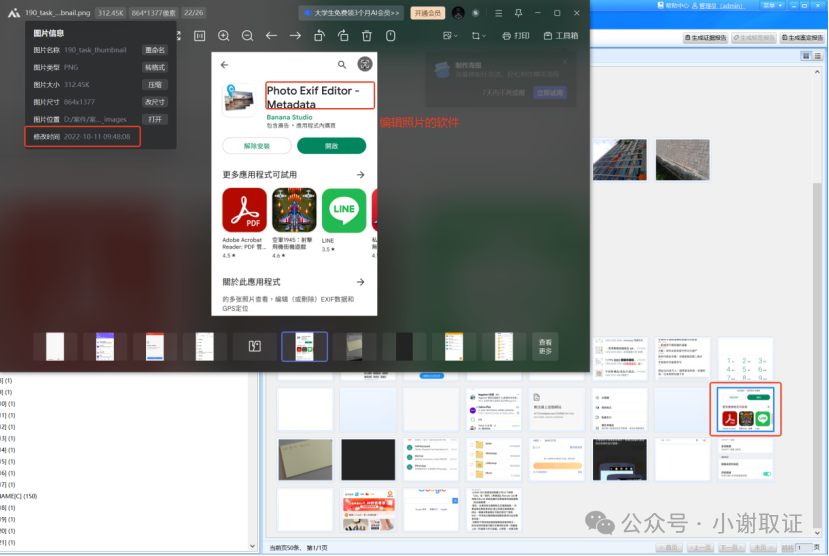Select the orange-header thumbnail in the filmstrip
Screen dimensions: 829x556
(454, 347)
